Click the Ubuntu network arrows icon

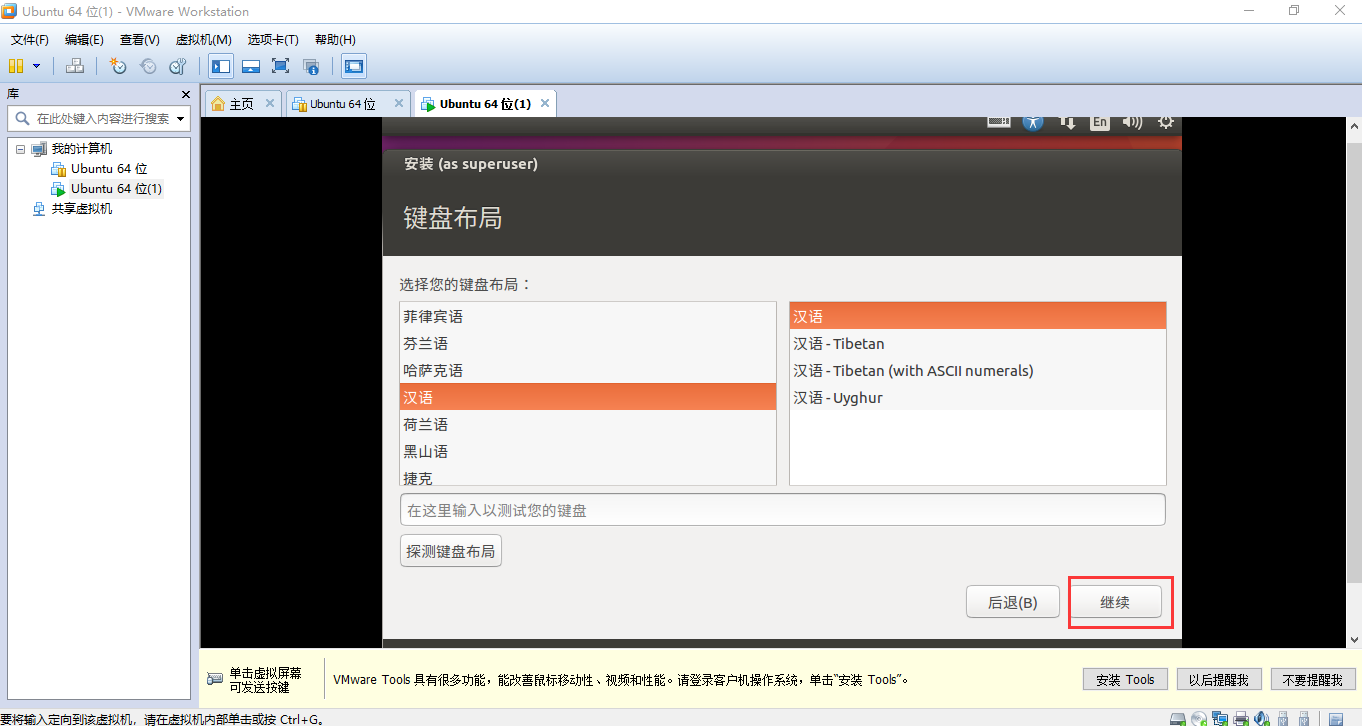coord(1068,122)
